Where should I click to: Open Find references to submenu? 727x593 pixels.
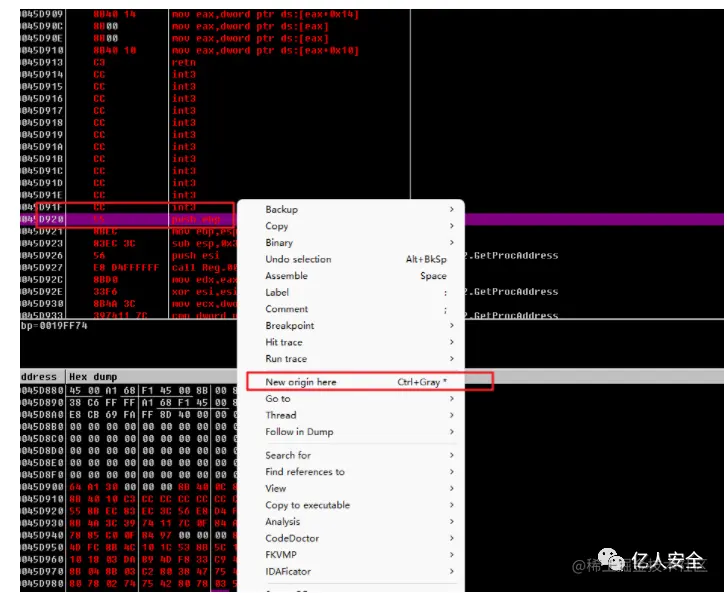point(351,472)
